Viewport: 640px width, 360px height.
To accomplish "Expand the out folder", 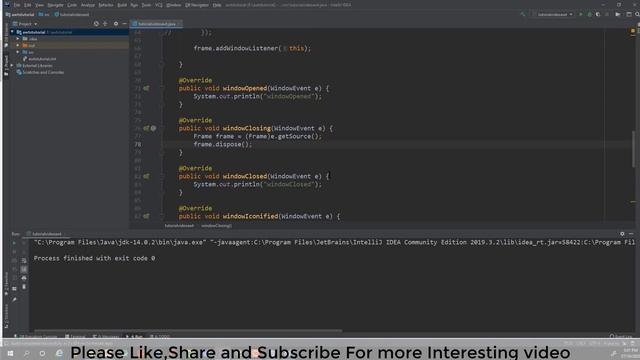I will tap(18, 45).
